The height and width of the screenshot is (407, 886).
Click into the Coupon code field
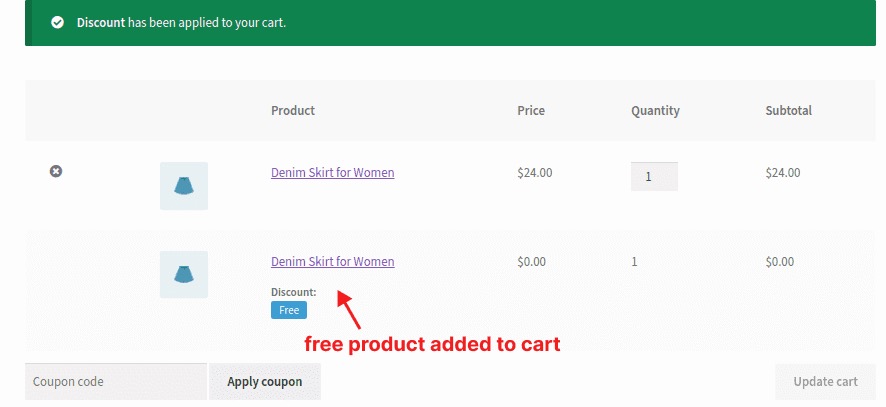(x=116, y=382)
